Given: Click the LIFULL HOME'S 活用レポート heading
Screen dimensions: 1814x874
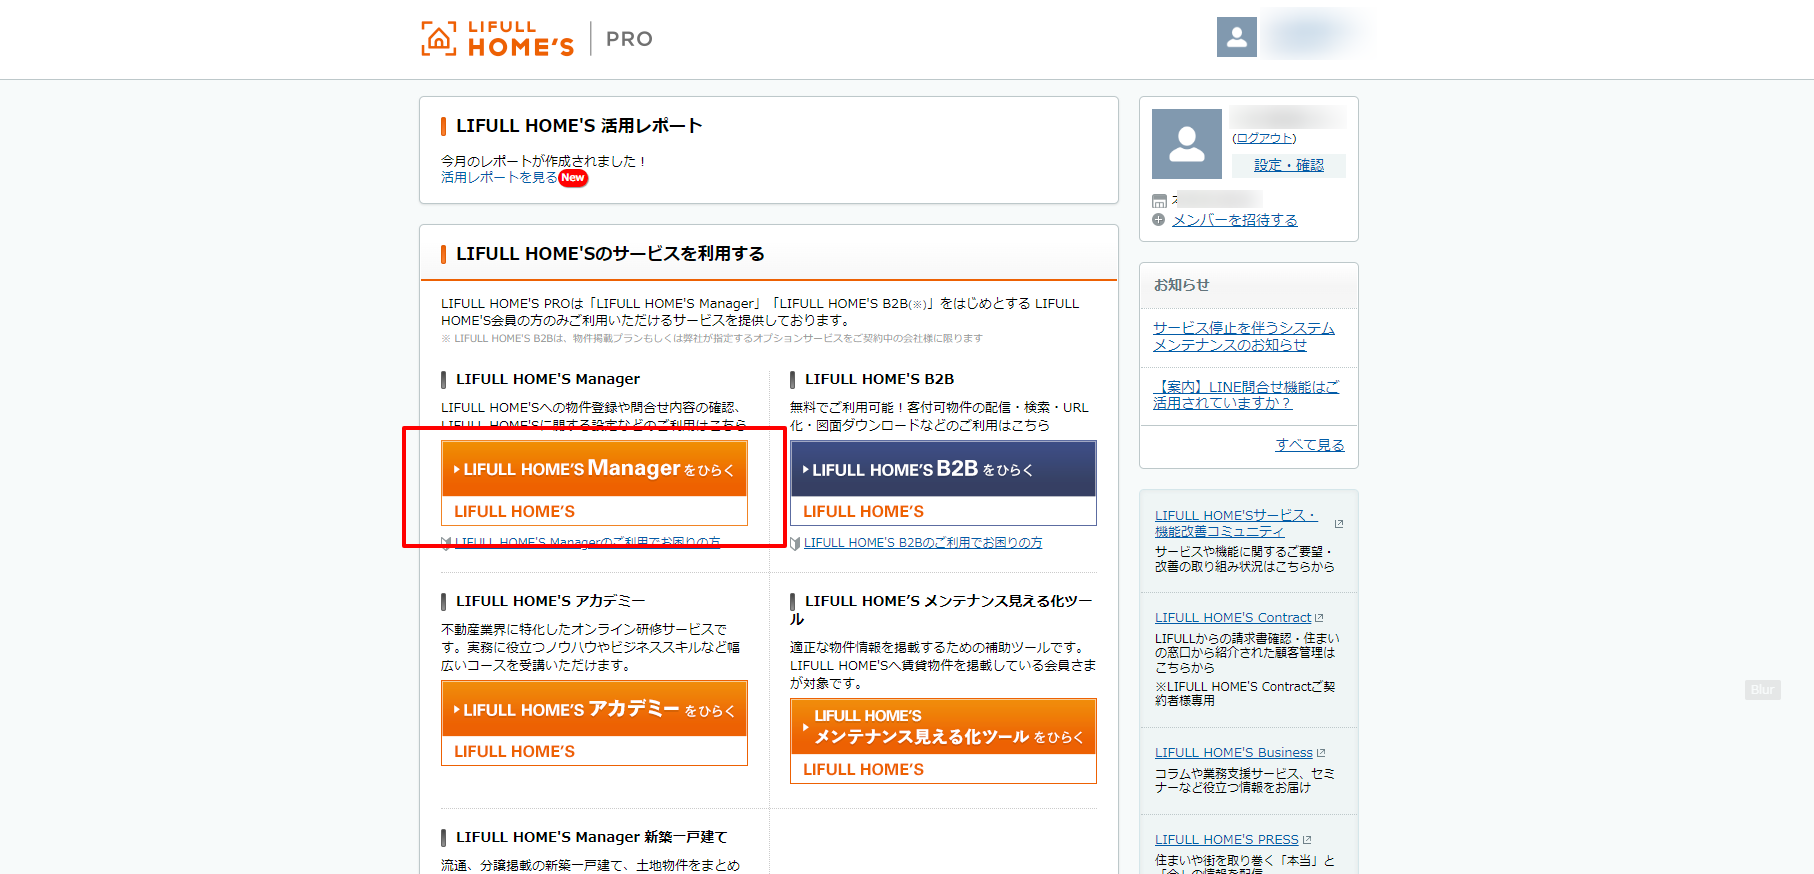Looking at the screenshot, I should click(x=579, y=126).
